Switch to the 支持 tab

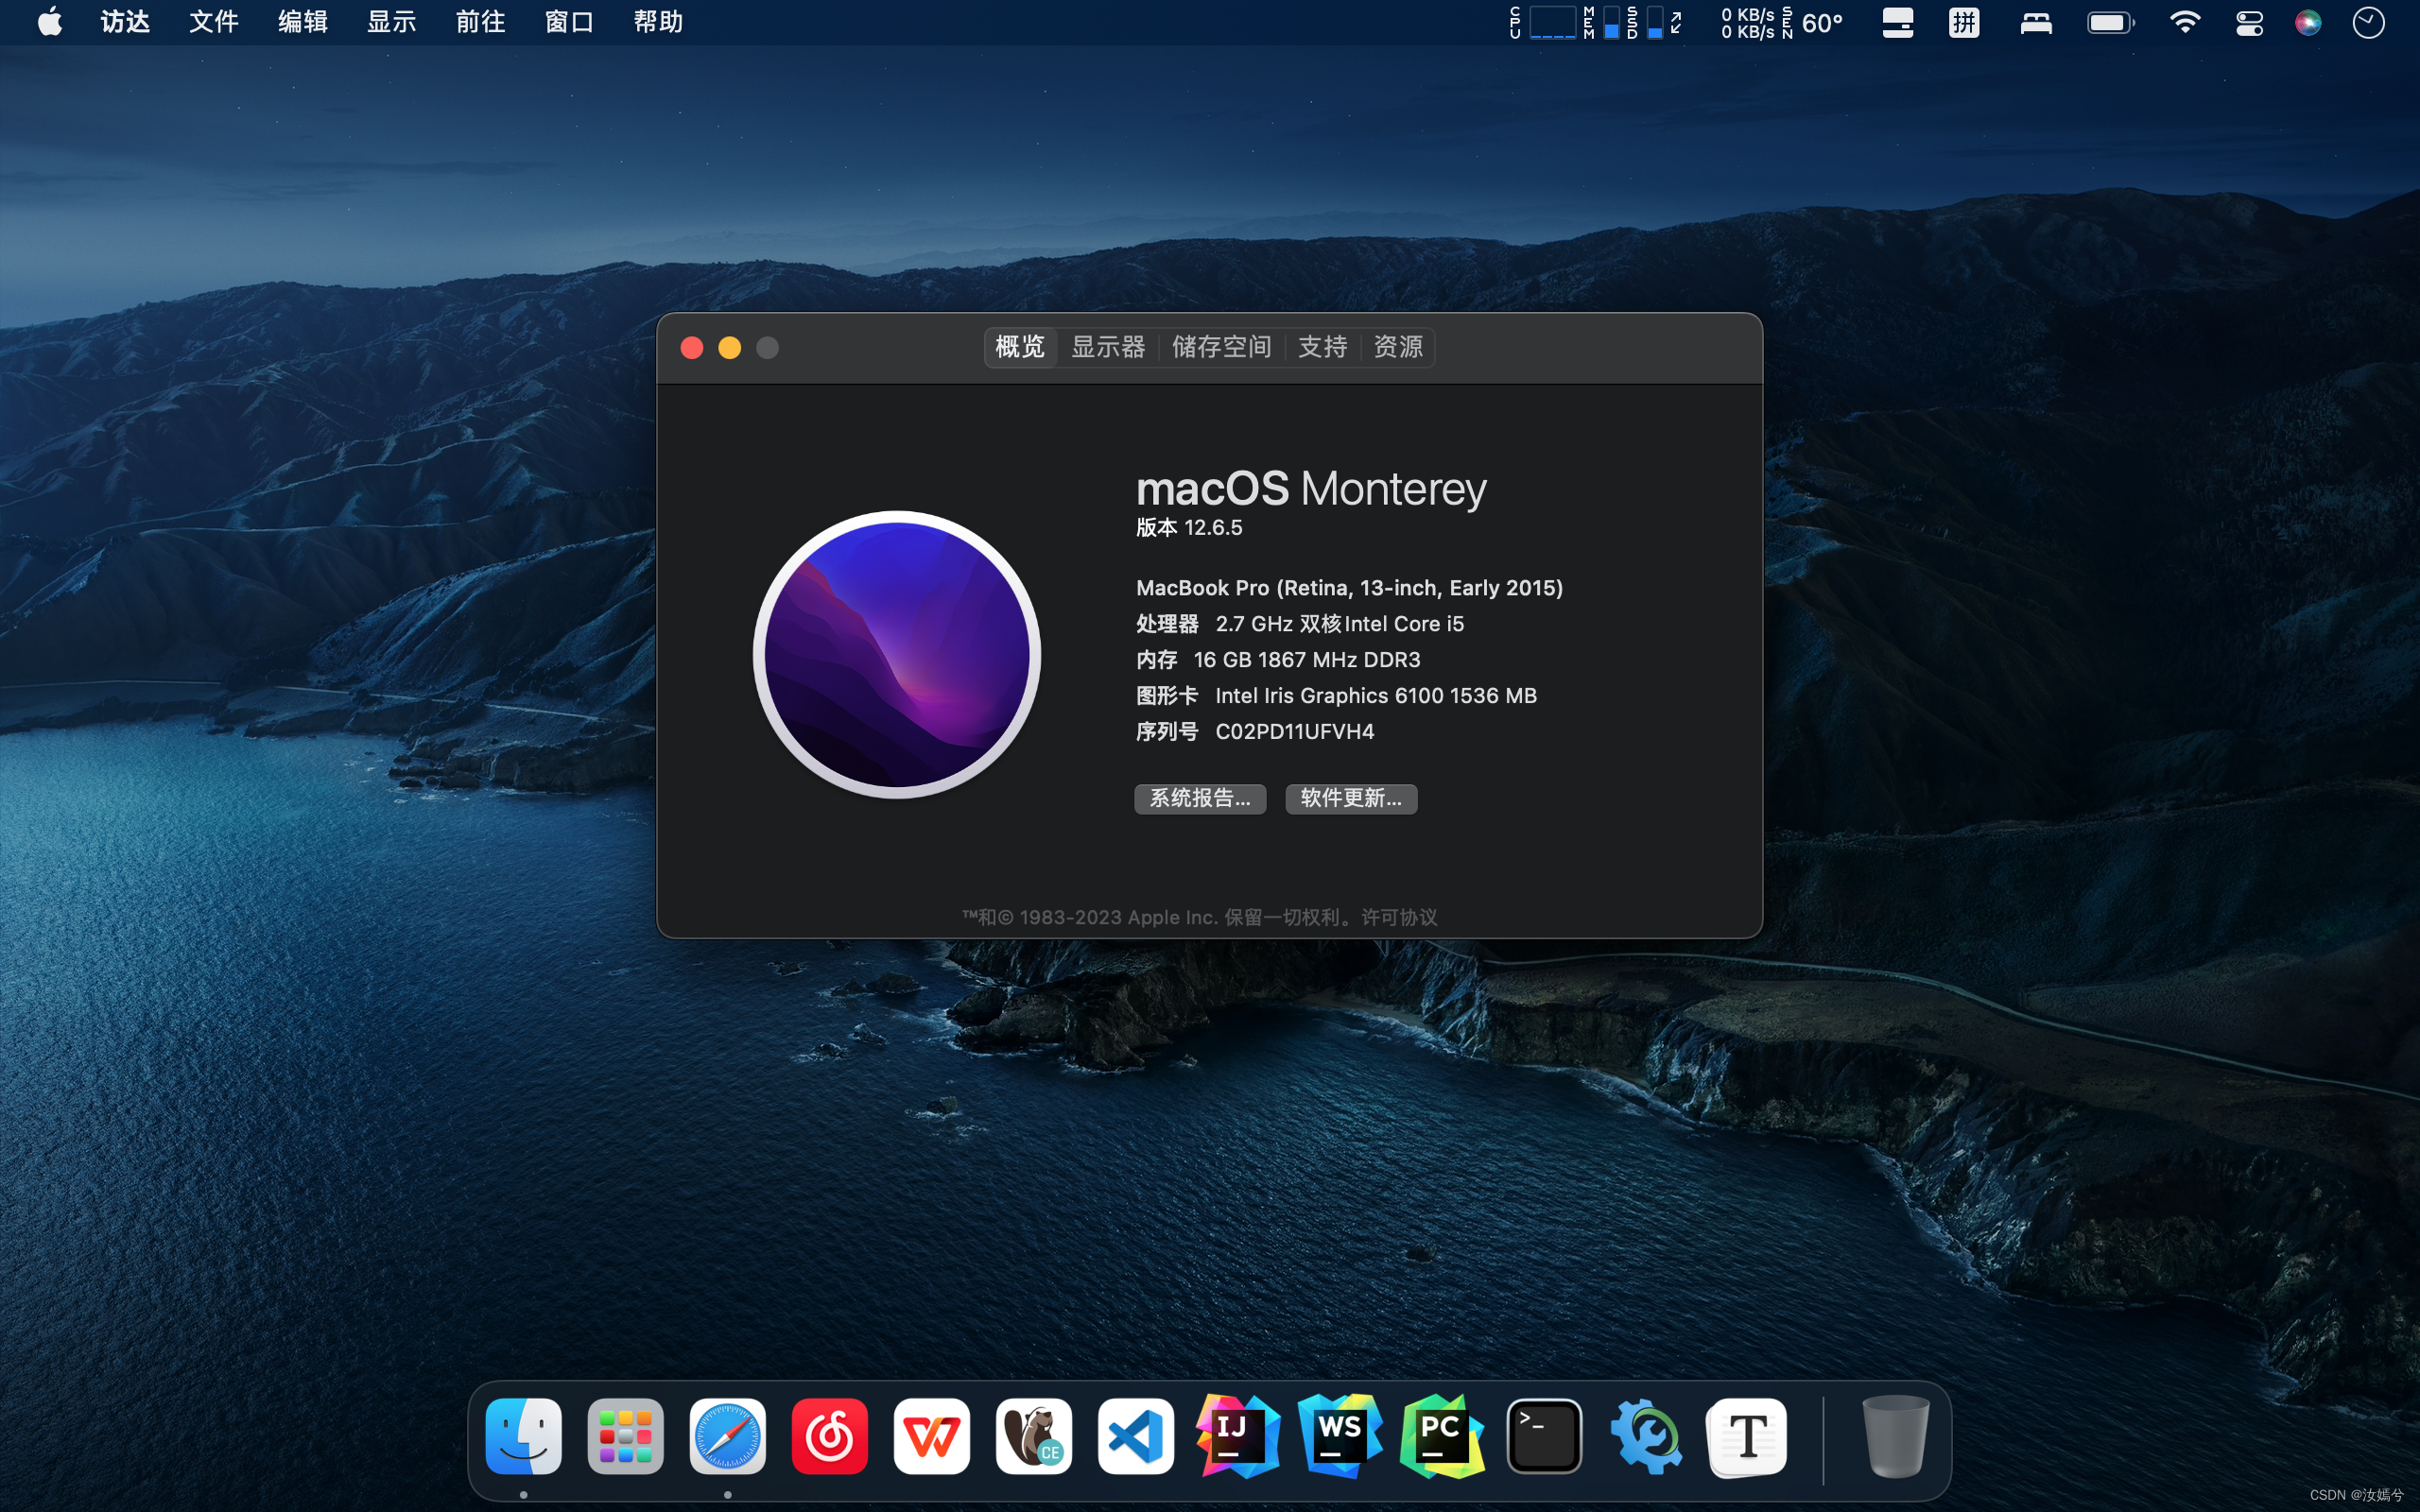pos(1322,347)
